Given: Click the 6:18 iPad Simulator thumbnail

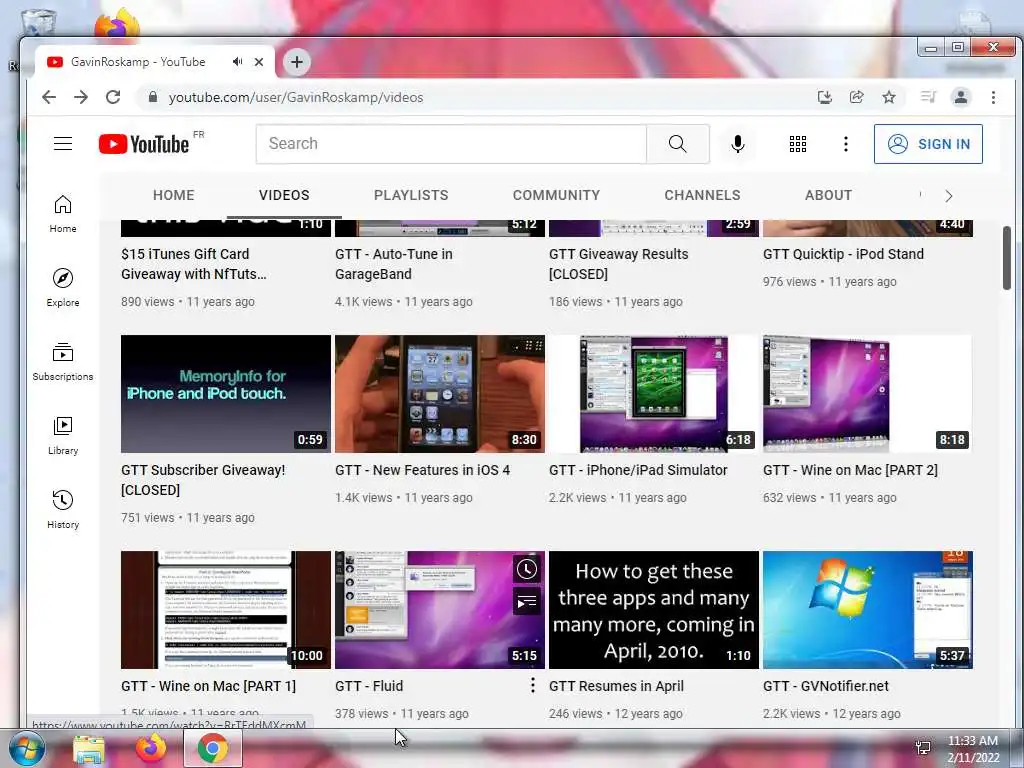Looking at the screenshot, I should tap(654, 394).
